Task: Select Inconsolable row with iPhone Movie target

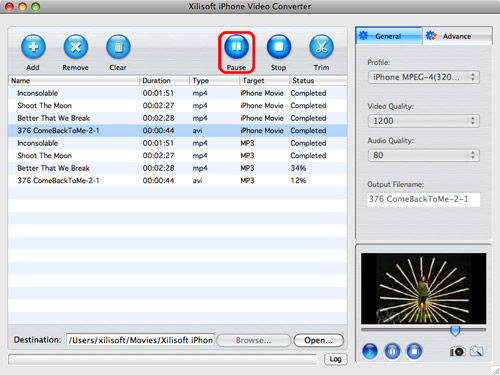Action: 177,93
